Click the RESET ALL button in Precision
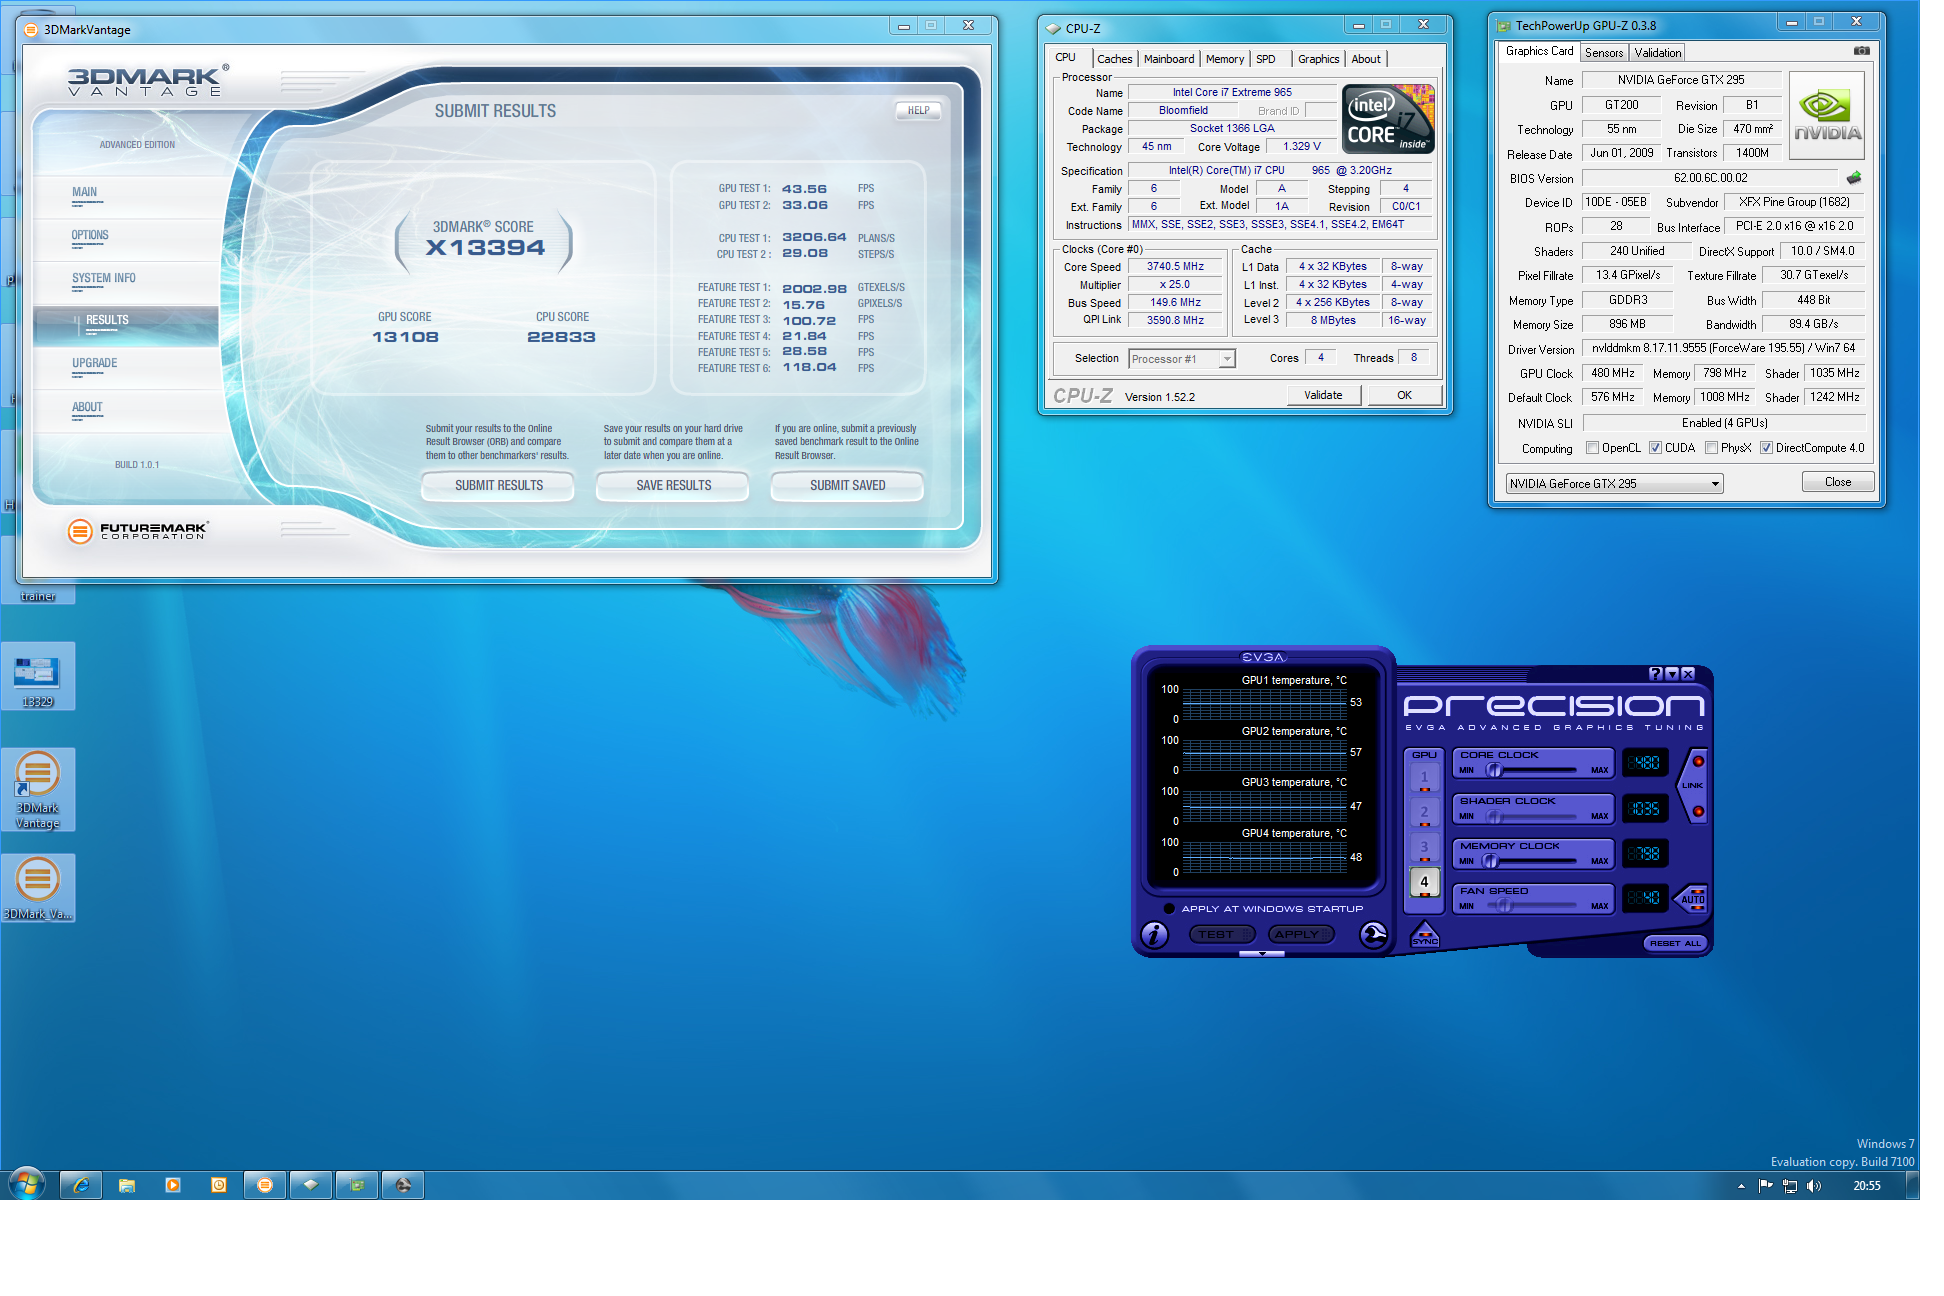Viewport: 1944px width, 1296px height. pyautogui.click(x=1674, y=943)
